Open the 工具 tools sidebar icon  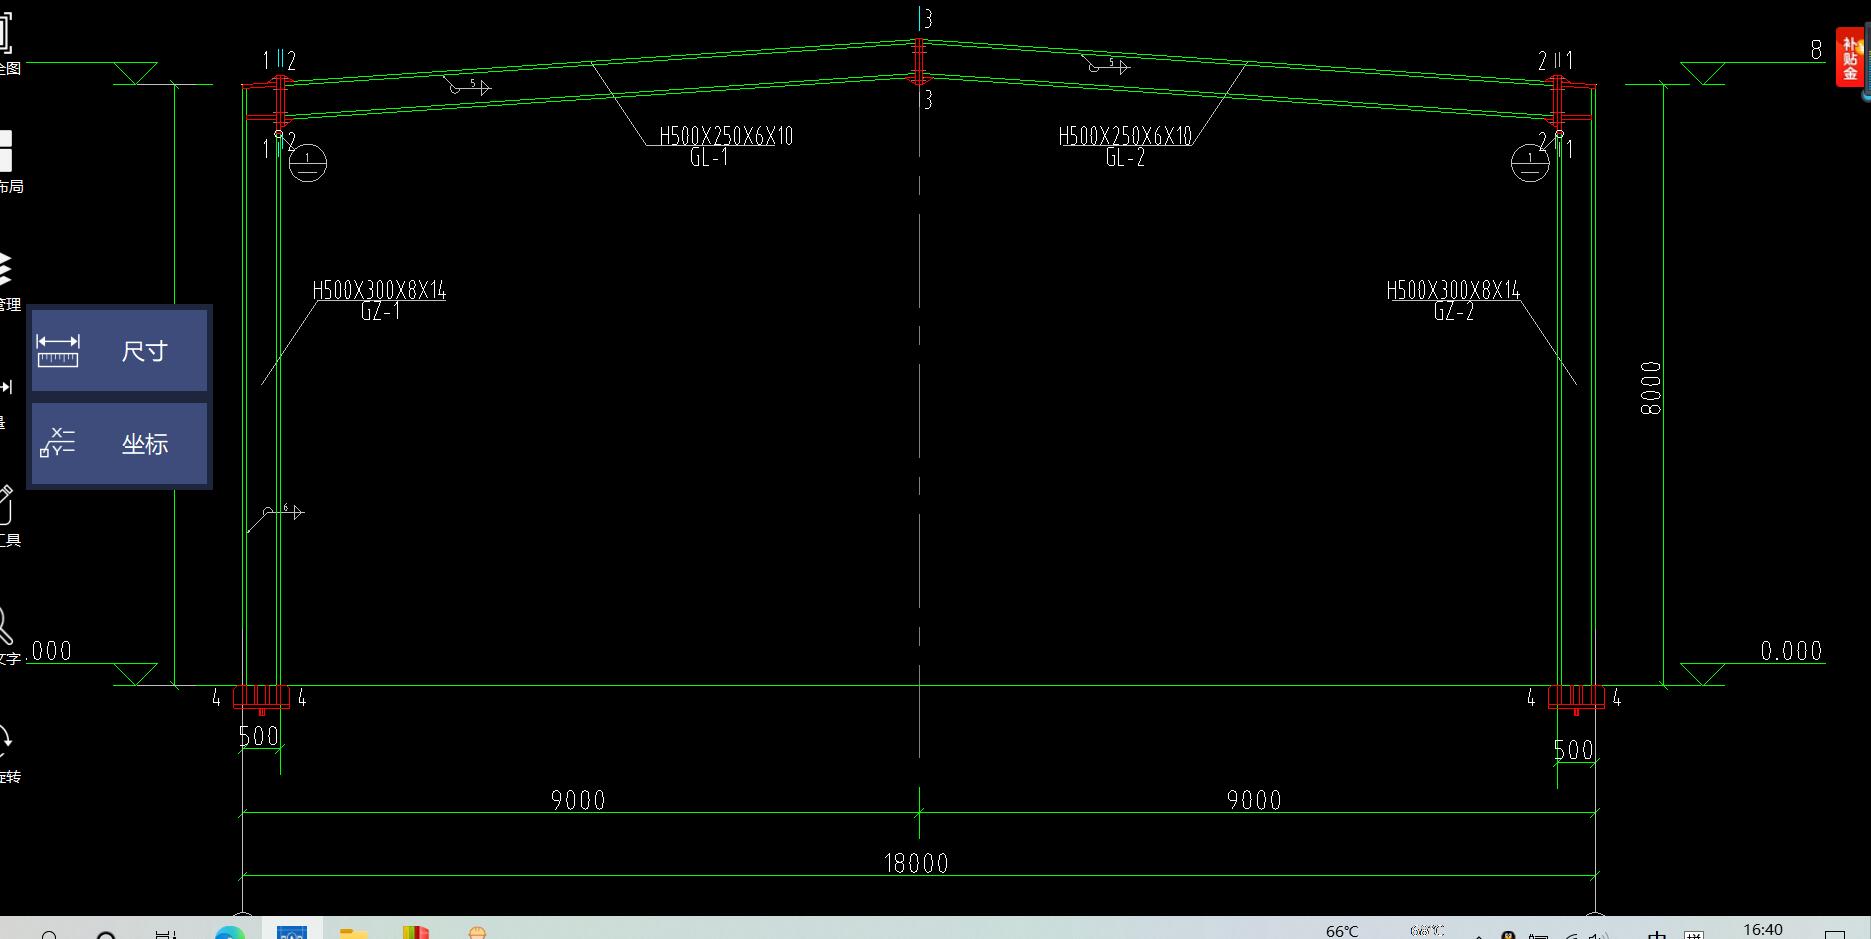[8, 517]
